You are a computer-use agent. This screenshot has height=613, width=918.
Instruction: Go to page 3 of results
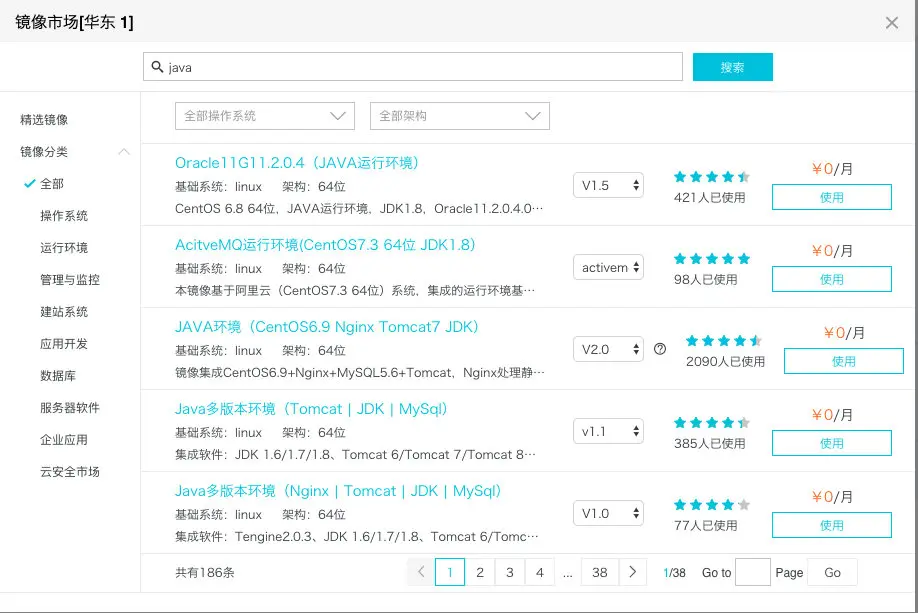click(x=510, y=572)
